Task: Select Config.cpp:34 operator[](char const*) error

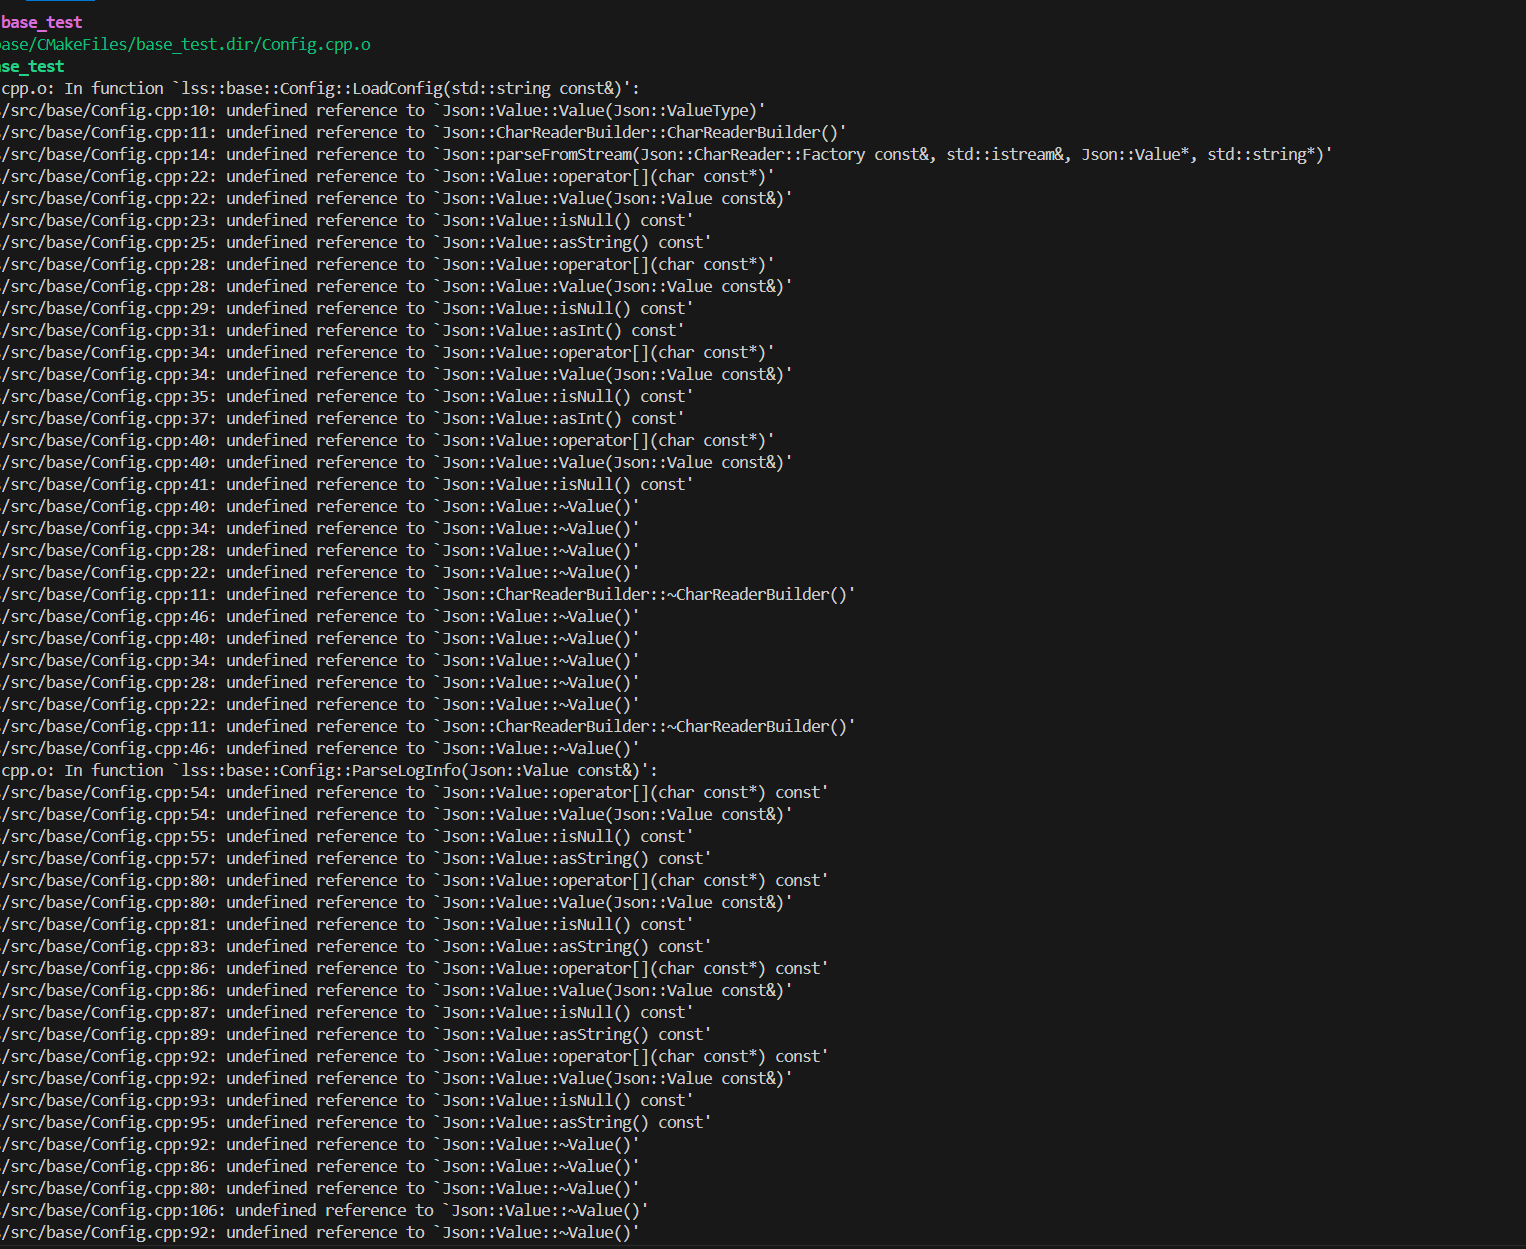Action: [x=388, y=352]
